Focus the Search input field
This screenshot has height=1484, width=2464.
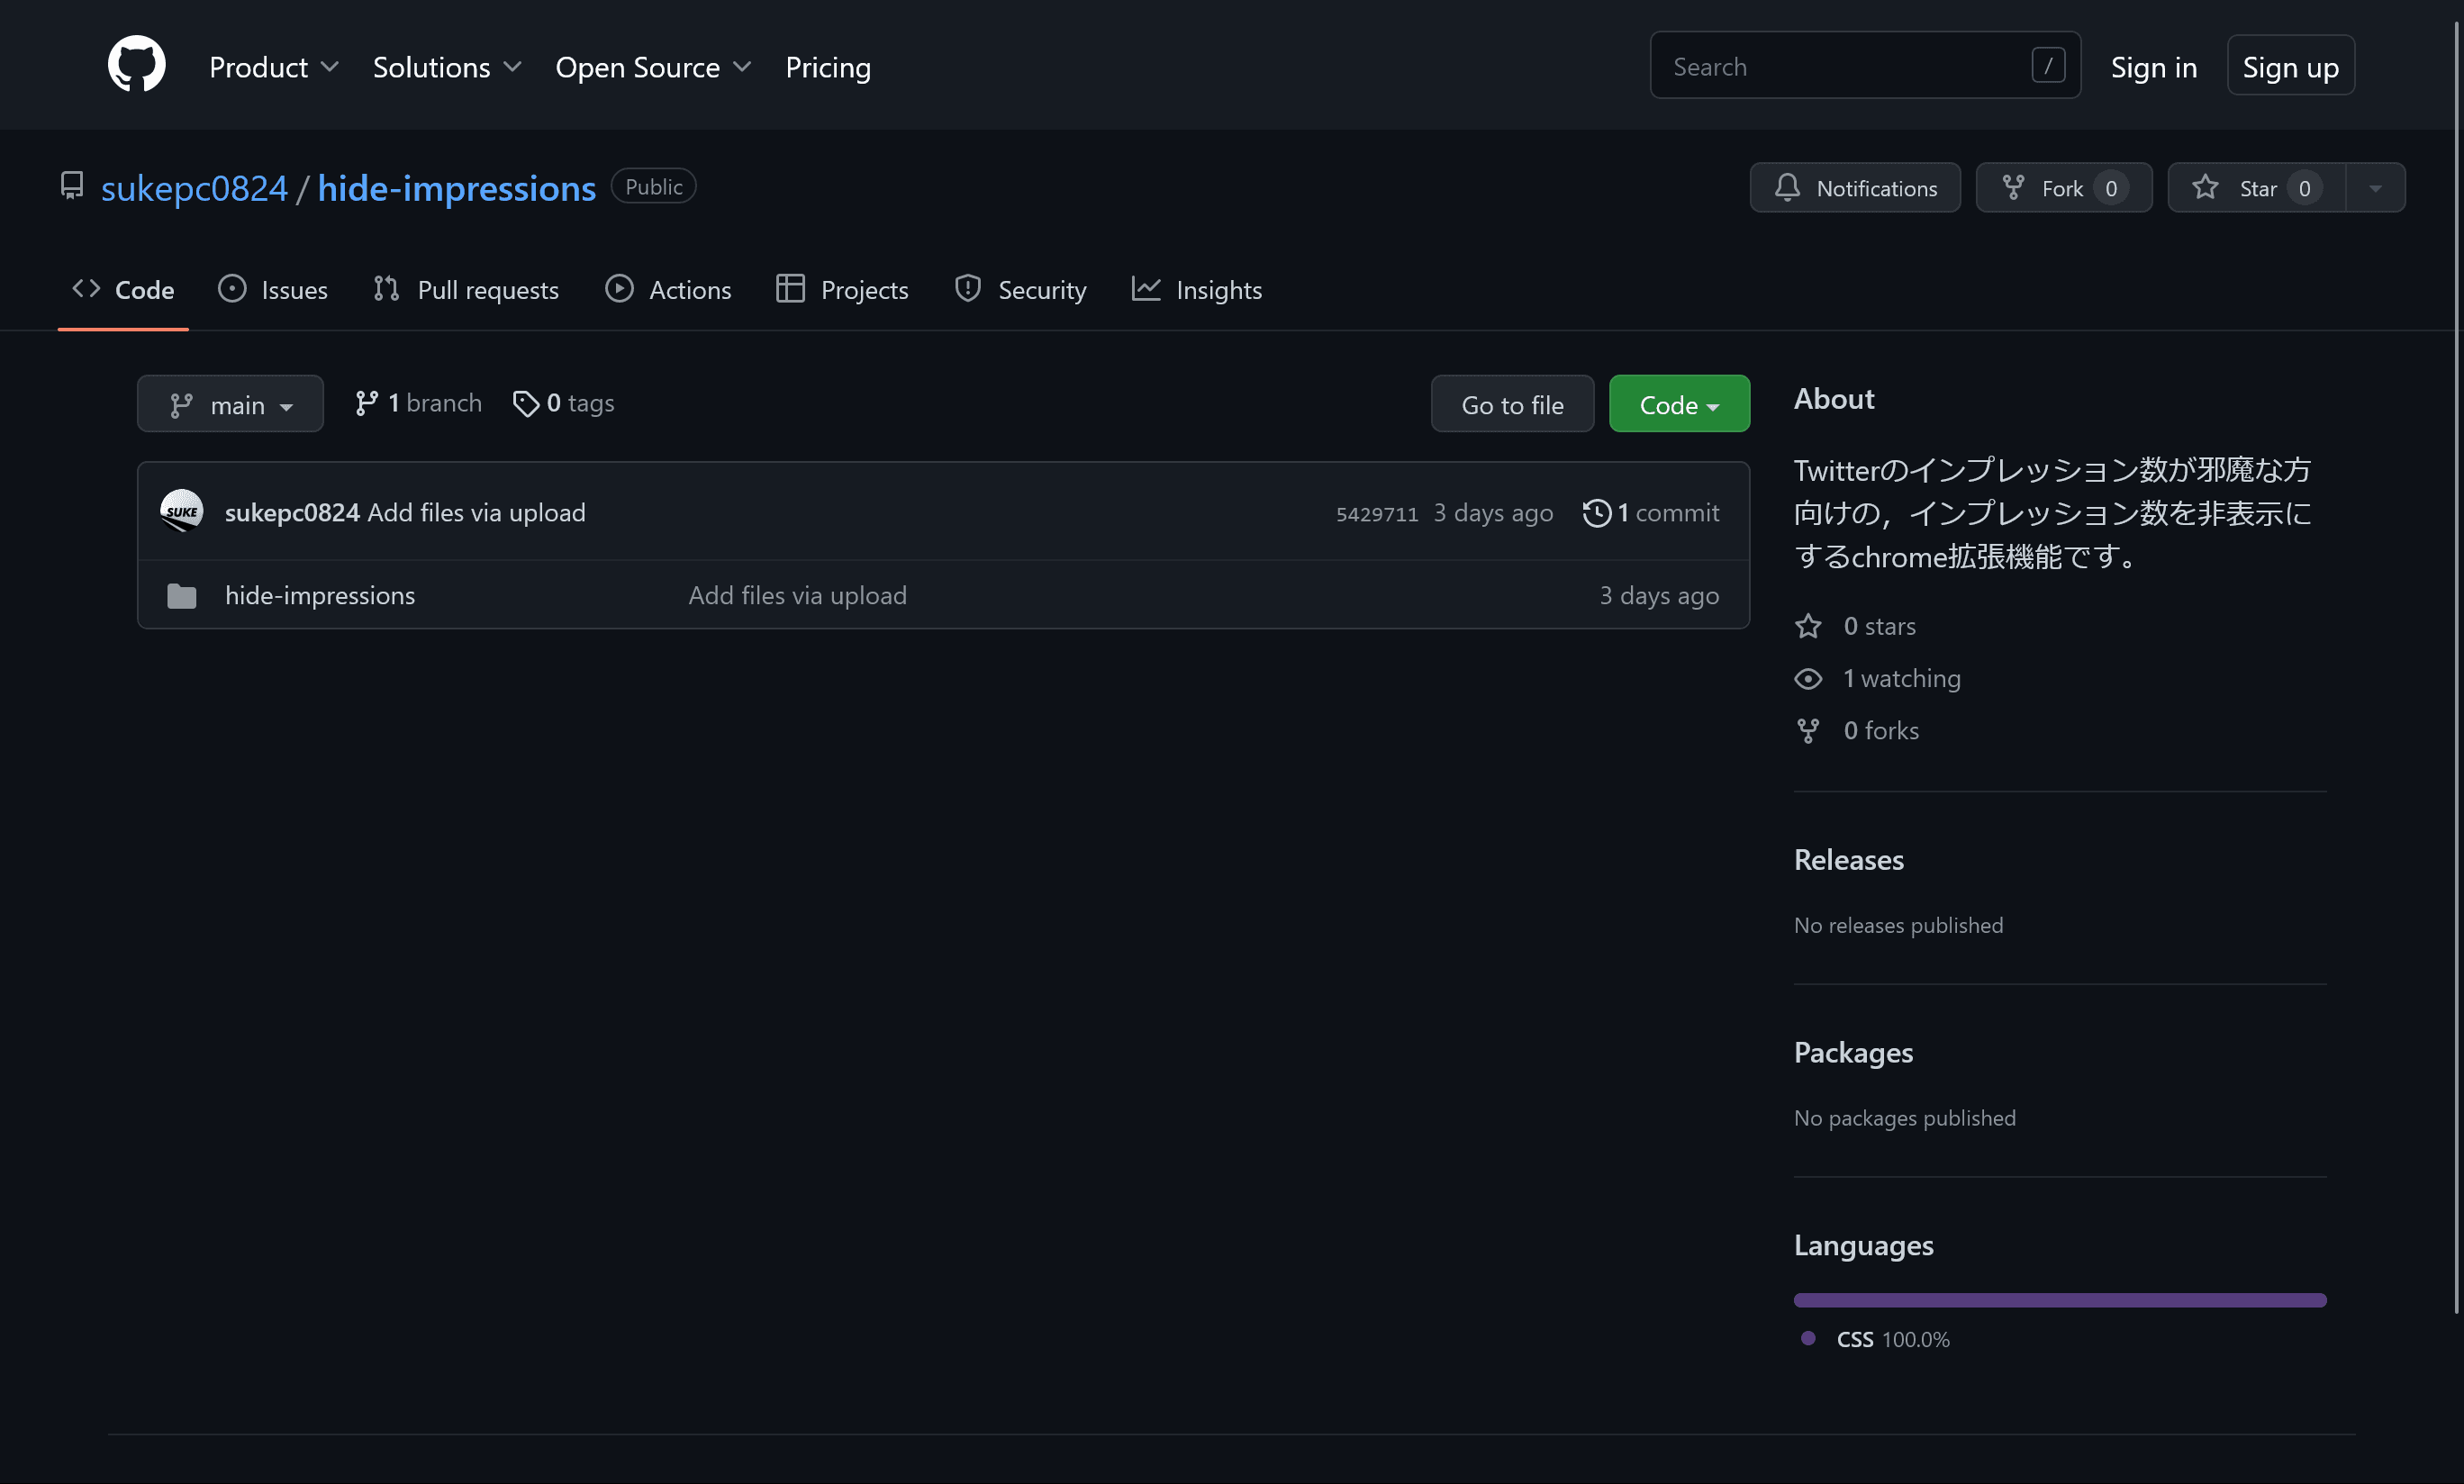tap(1865, 65)
